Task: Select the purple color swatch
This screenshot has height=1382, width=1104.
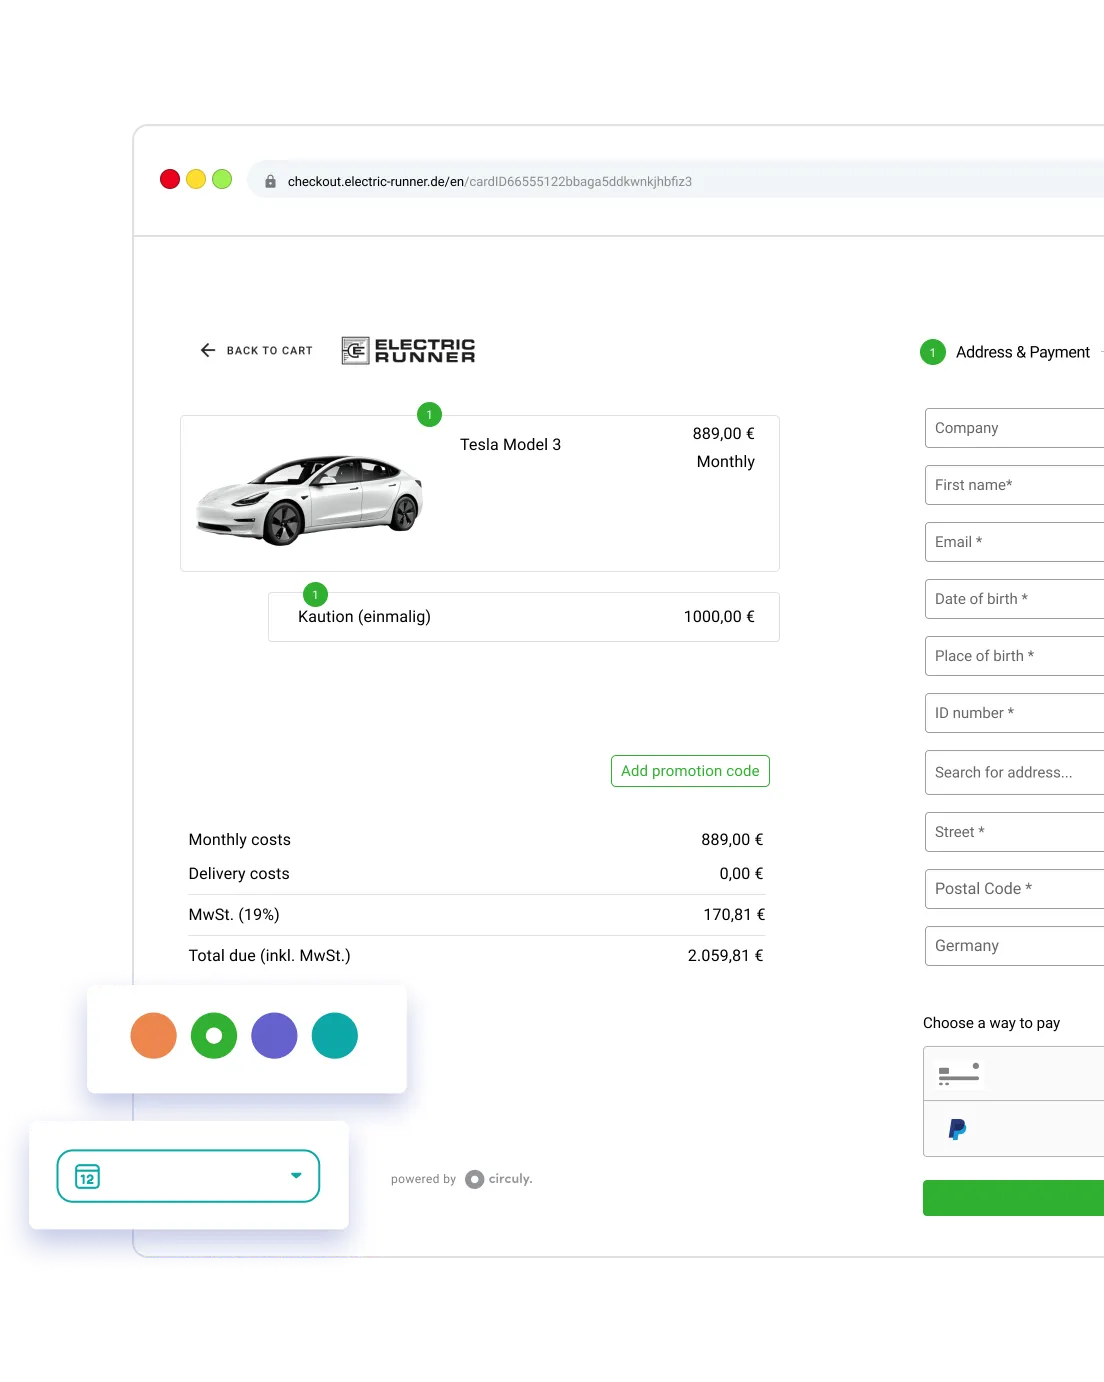Action: pyautogui.click(x=275, y=1036)
